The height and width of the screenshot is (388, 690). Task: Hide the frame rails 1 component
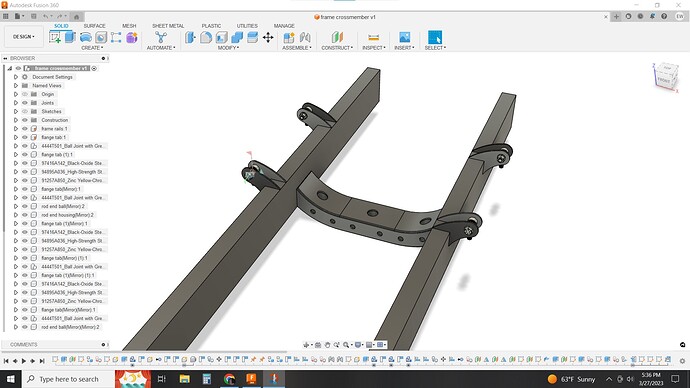(25, 128)
